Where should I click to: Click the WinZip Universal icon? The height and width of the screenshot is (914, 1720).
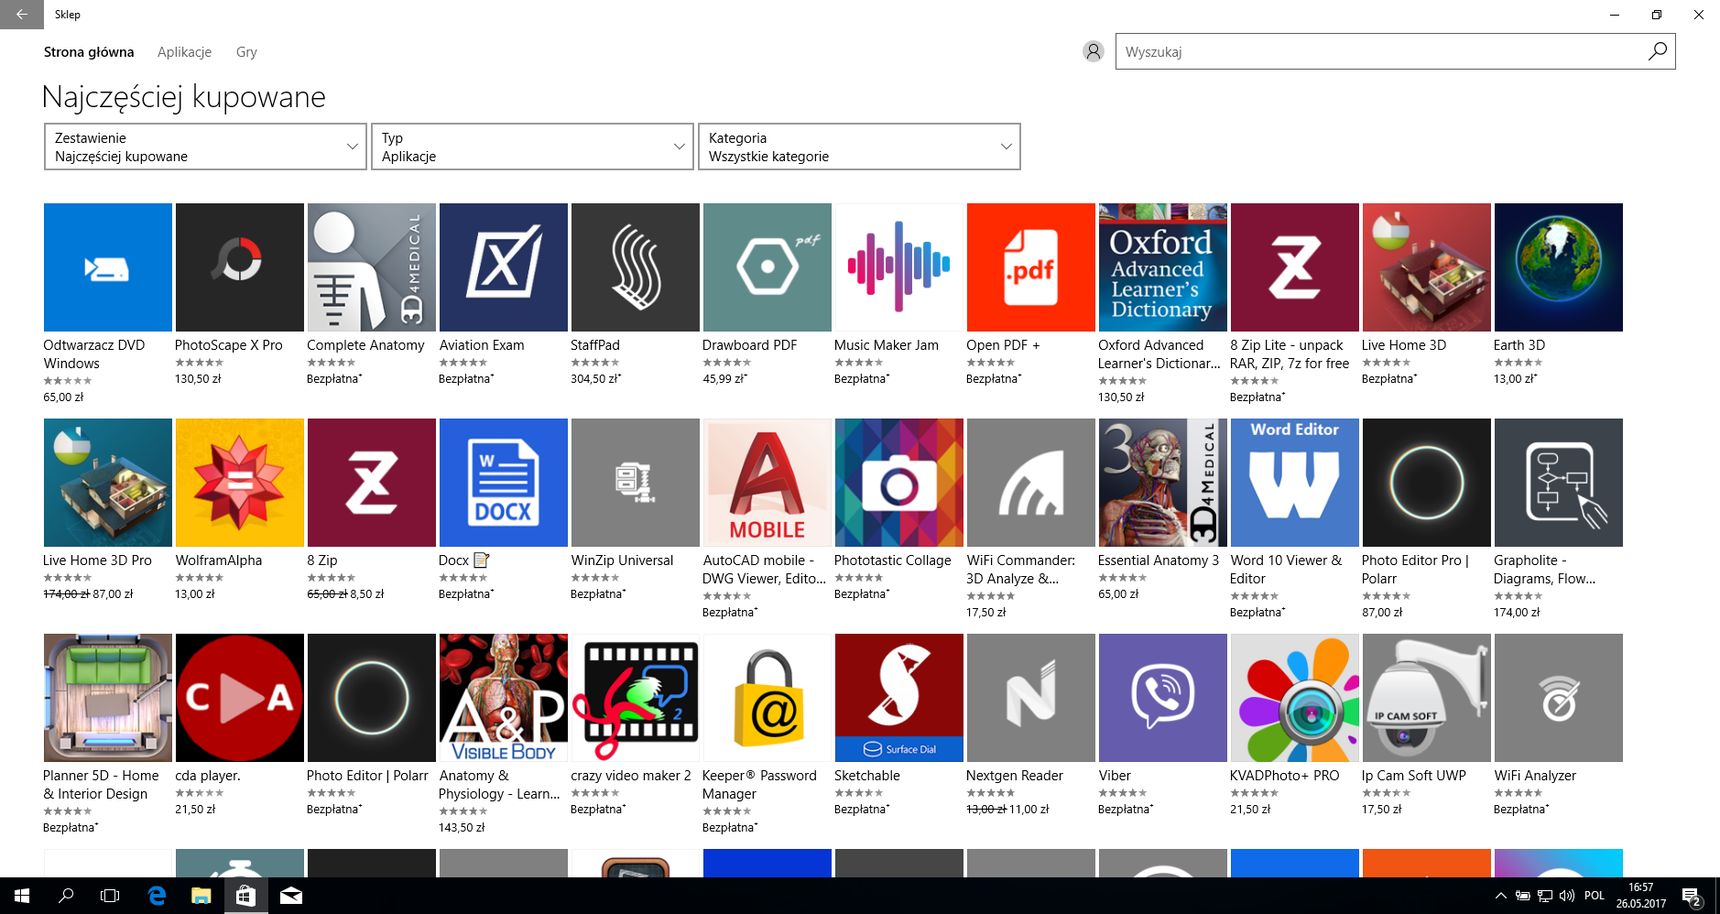635,482
